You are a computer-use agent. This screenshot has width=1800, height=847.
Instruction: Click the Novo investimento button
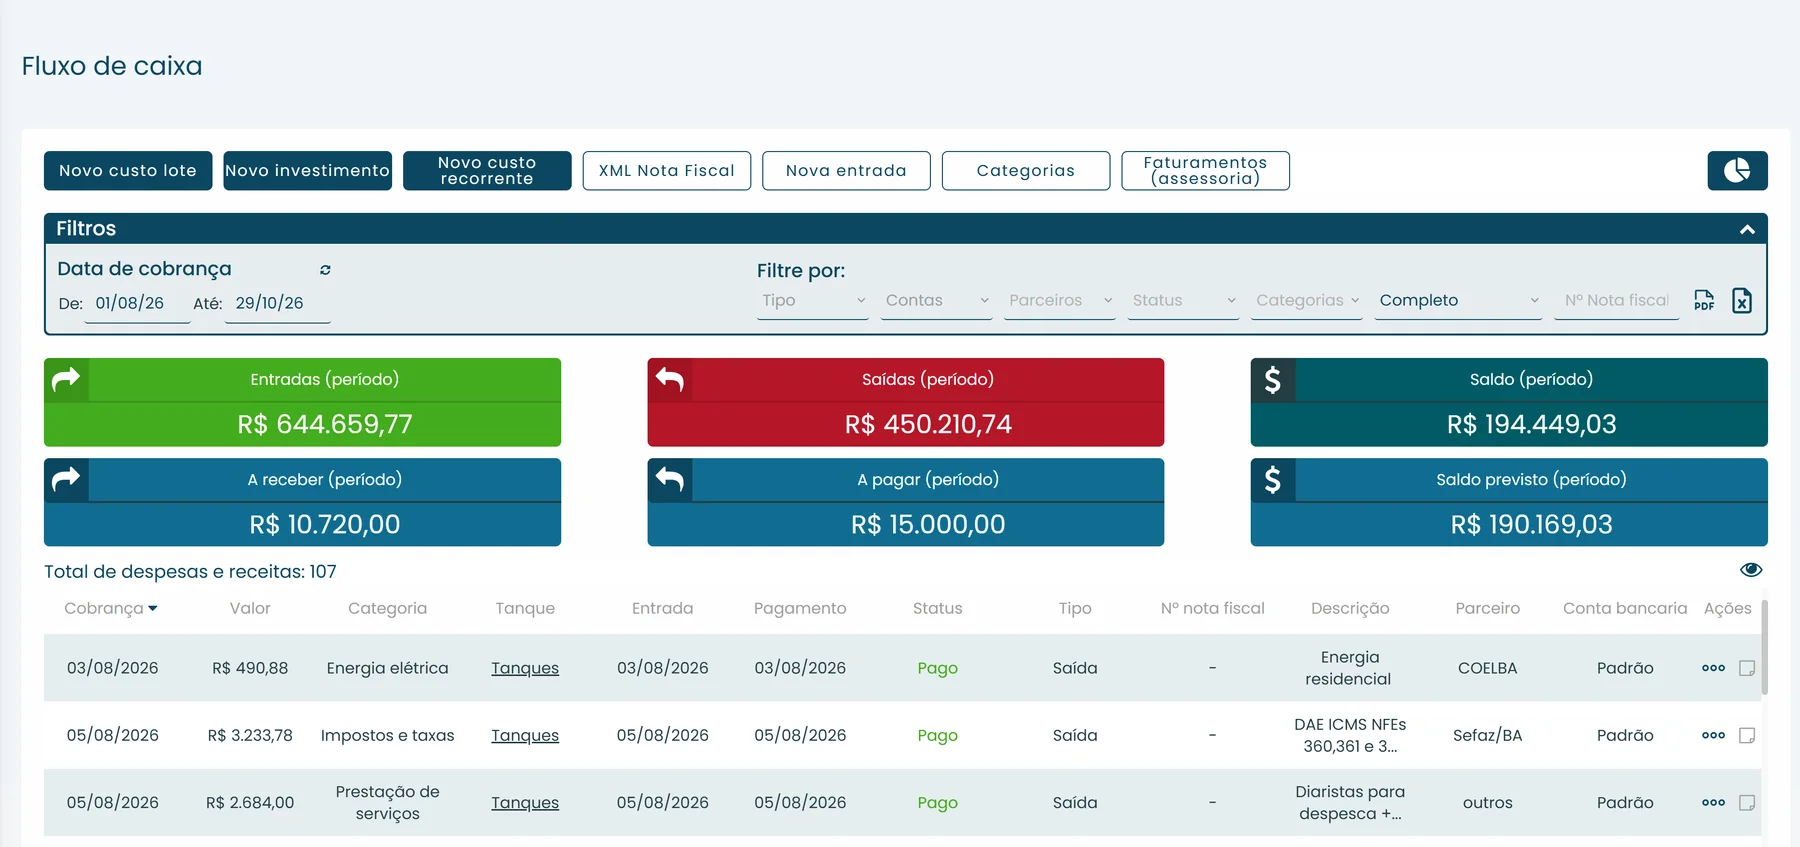(307, 171)
